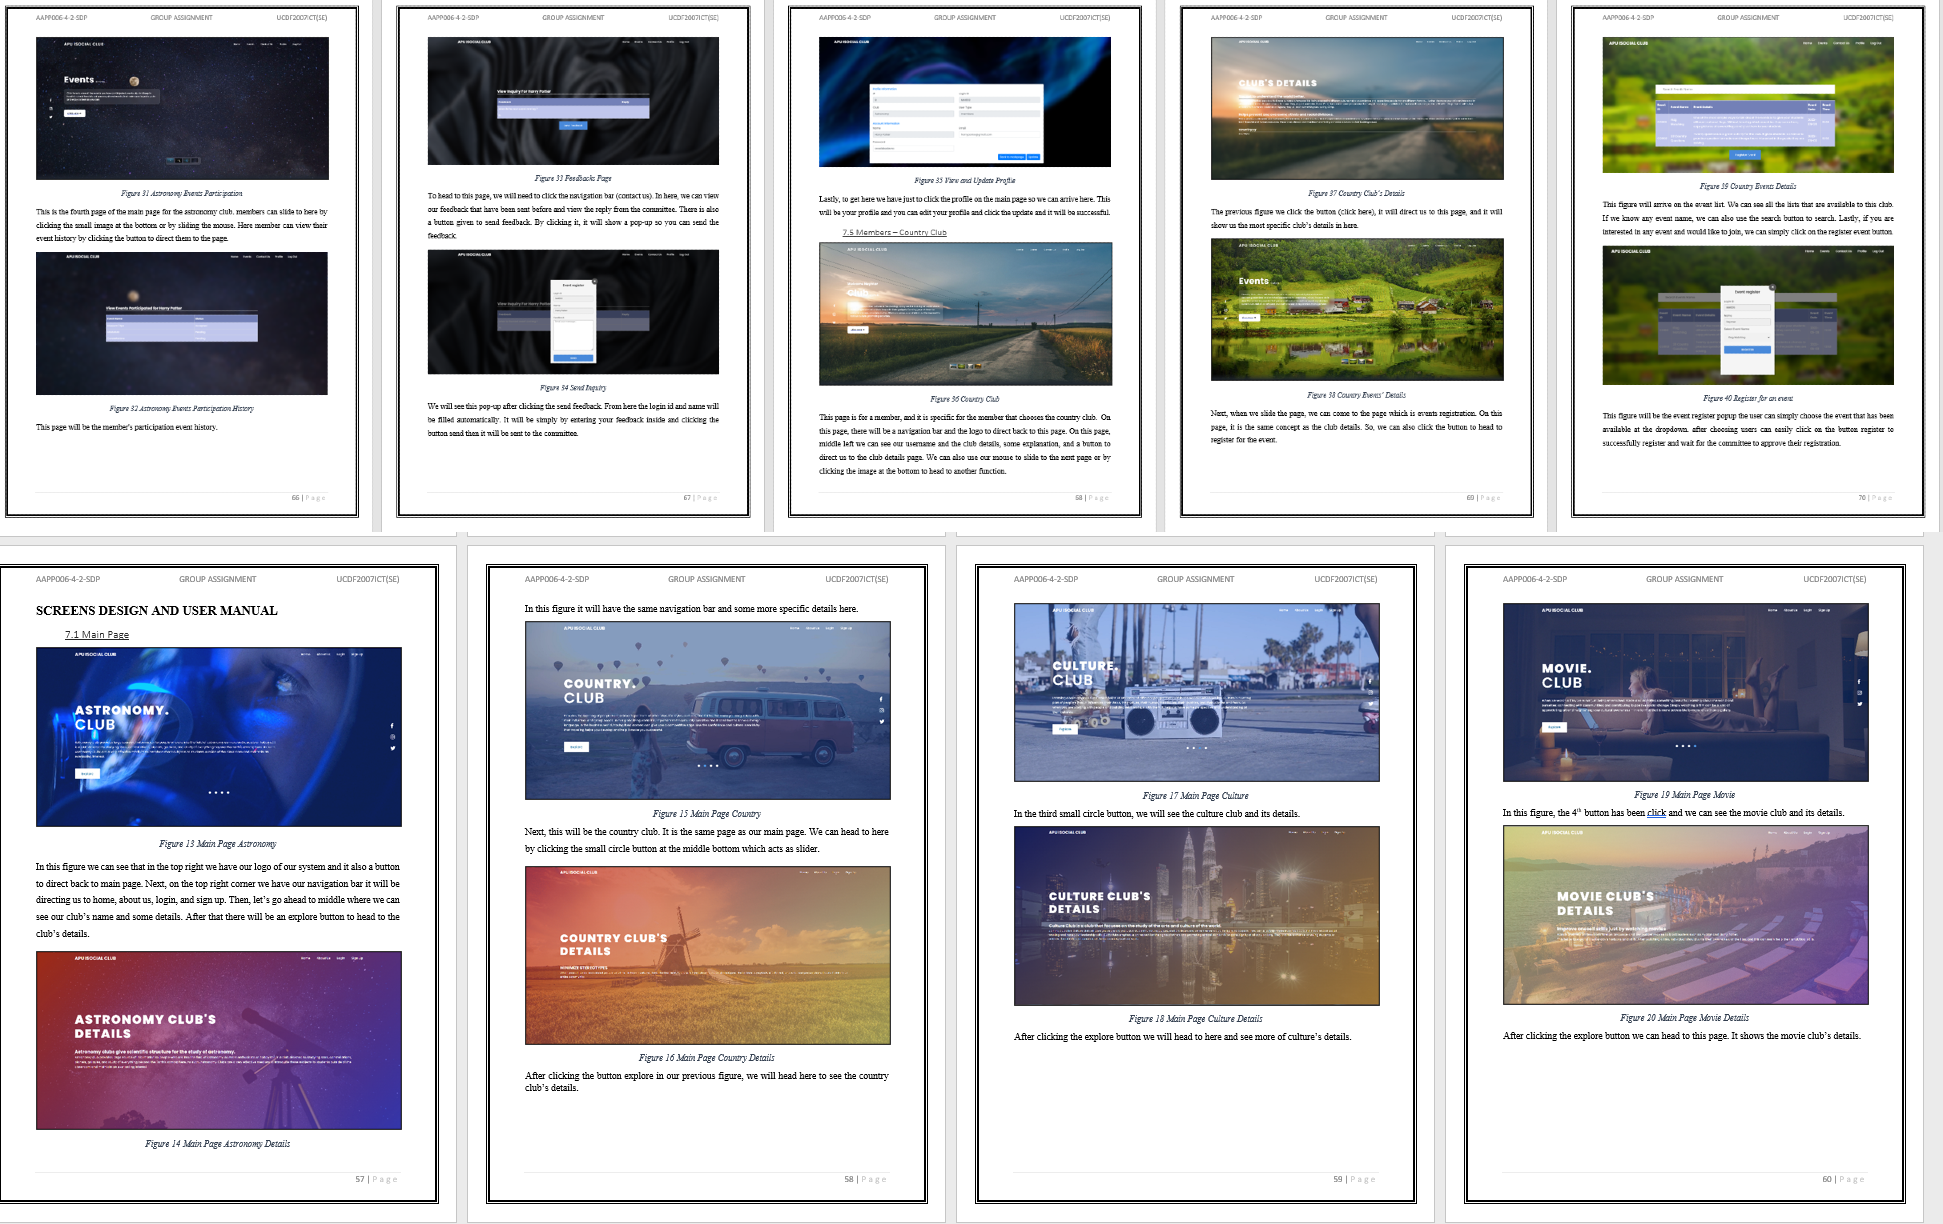Click the Movie Club's Details figure

(x=1685, y=915)
